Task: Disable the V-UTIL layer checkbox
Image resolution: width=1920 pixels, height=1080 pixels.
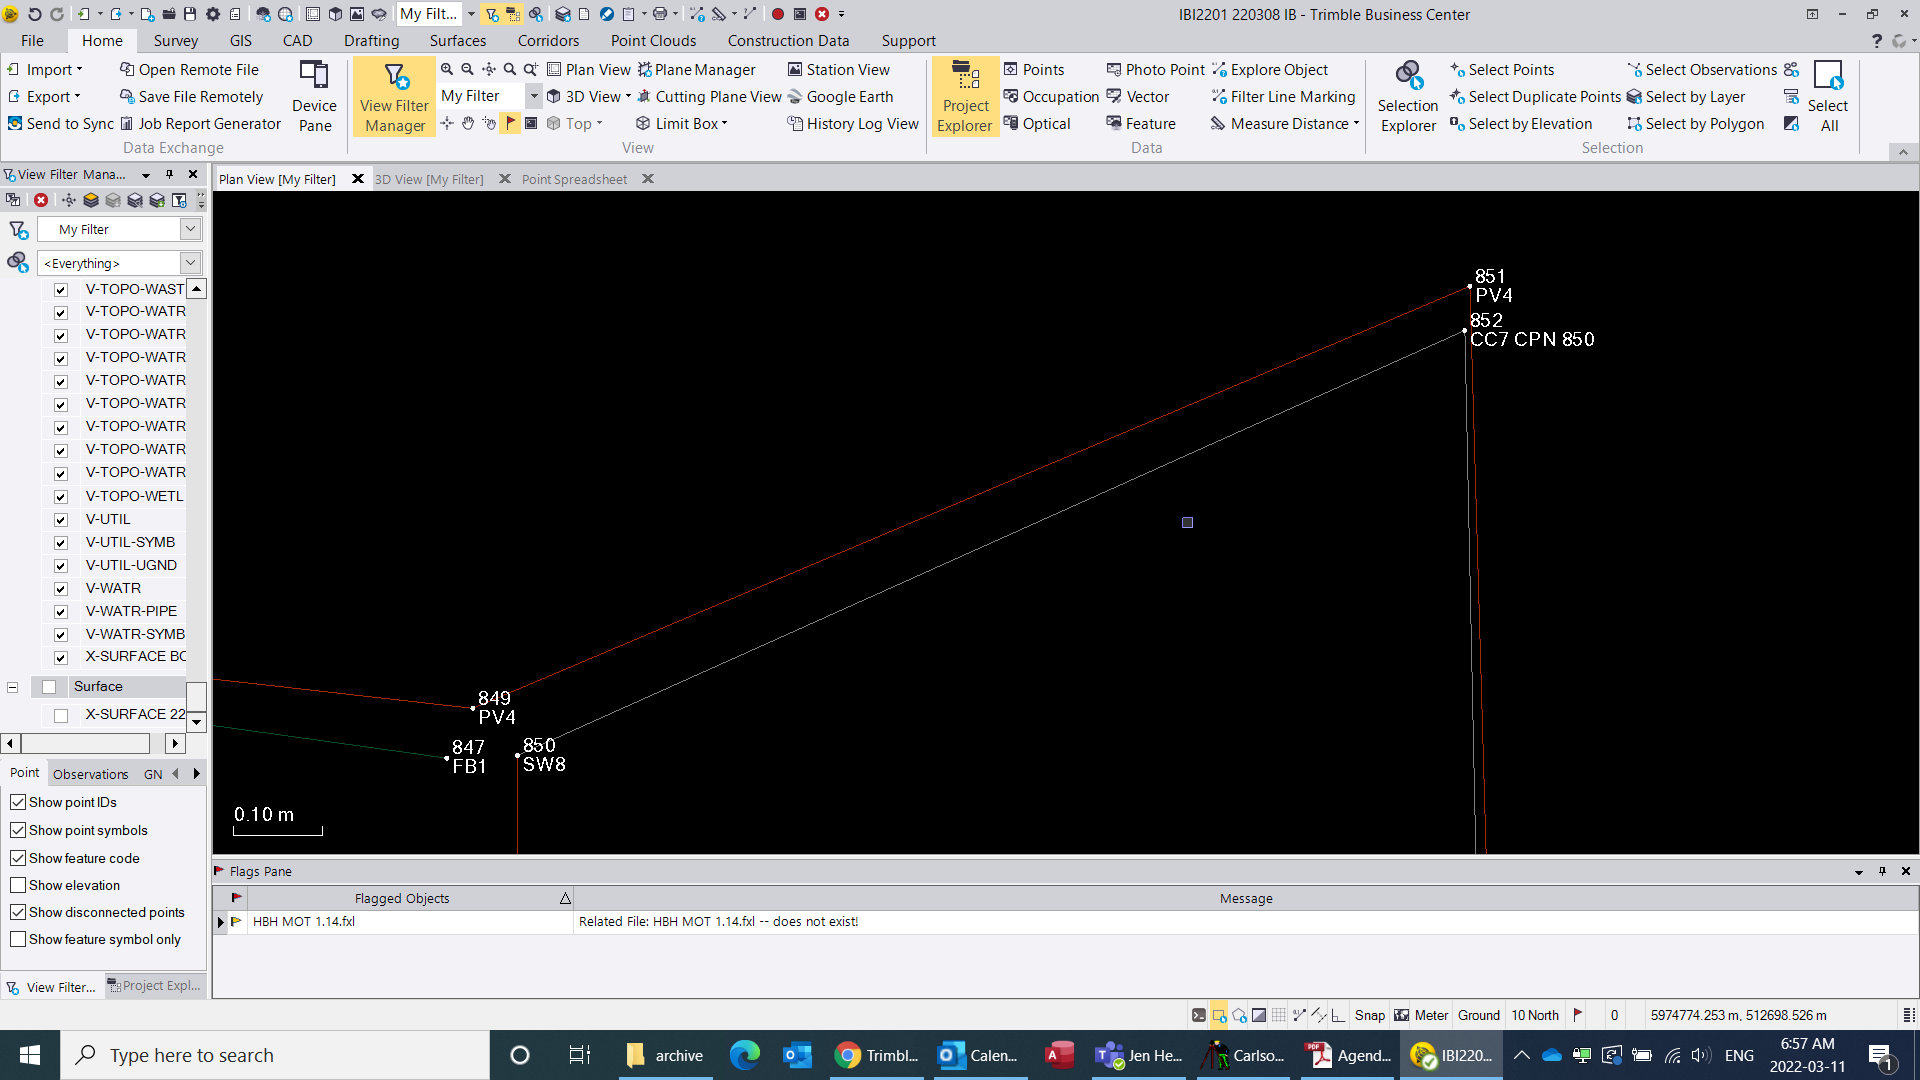Action: 60,519
